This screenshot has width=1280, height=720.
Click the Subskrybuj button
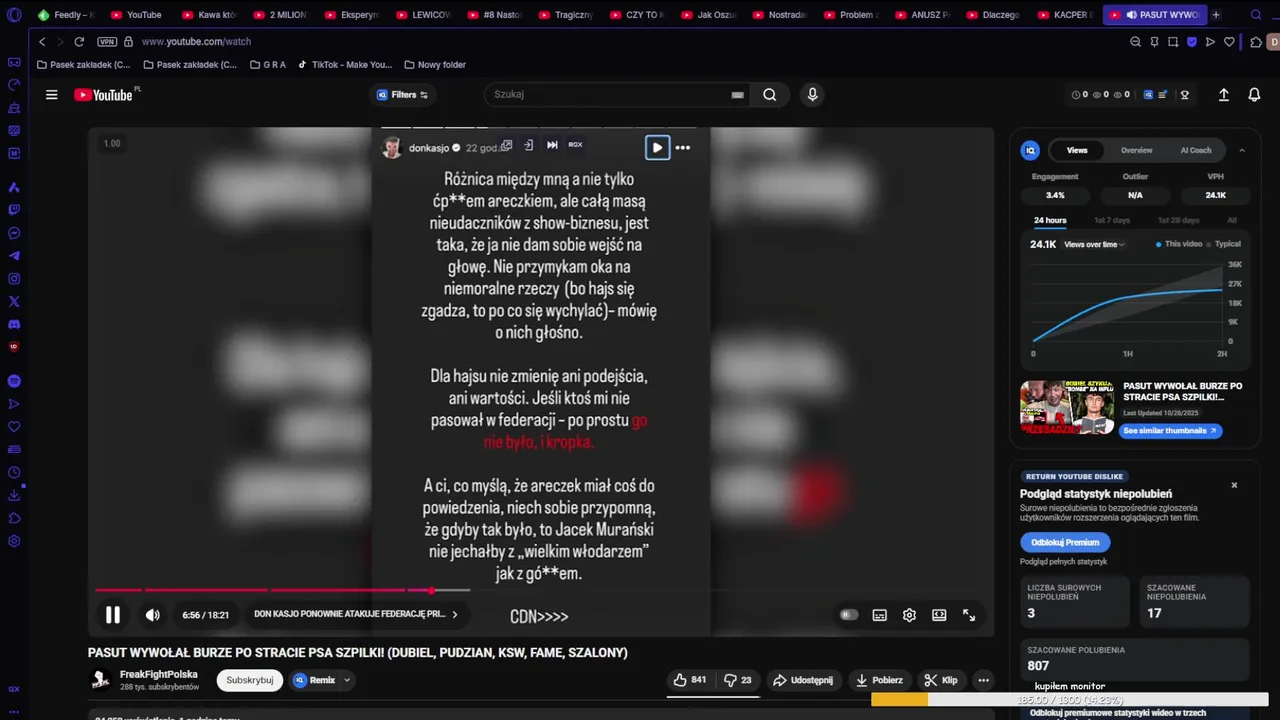250,680
